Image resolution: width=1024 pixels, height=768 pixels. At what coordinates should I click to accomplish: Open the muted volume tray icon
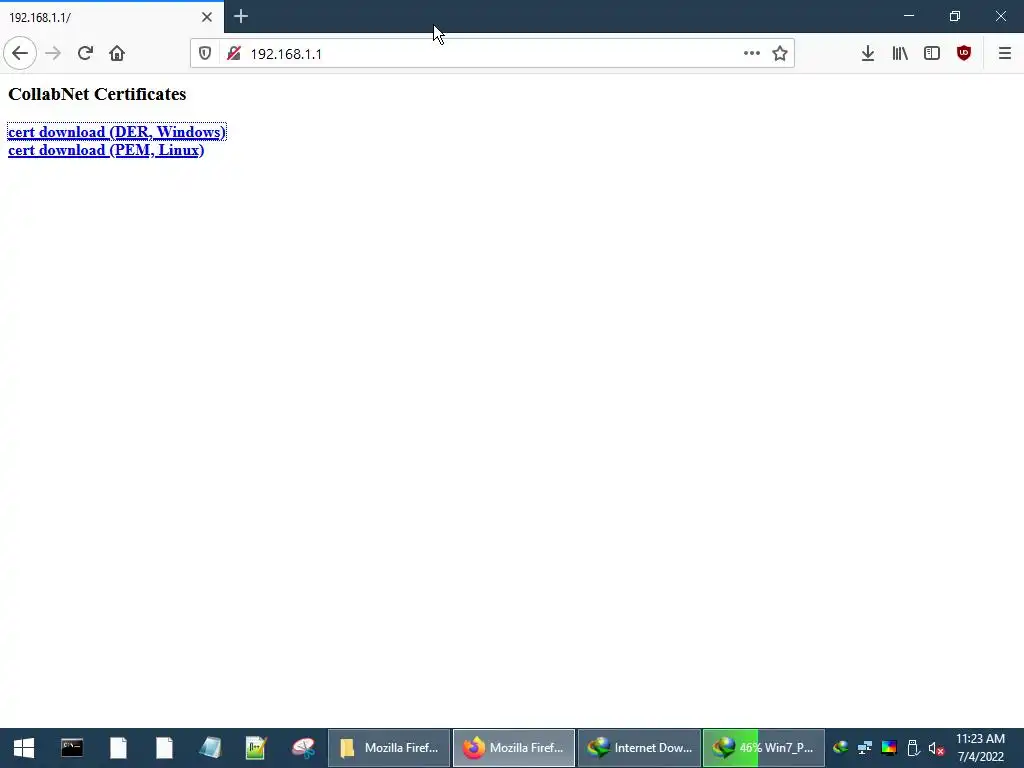[936, 748]
